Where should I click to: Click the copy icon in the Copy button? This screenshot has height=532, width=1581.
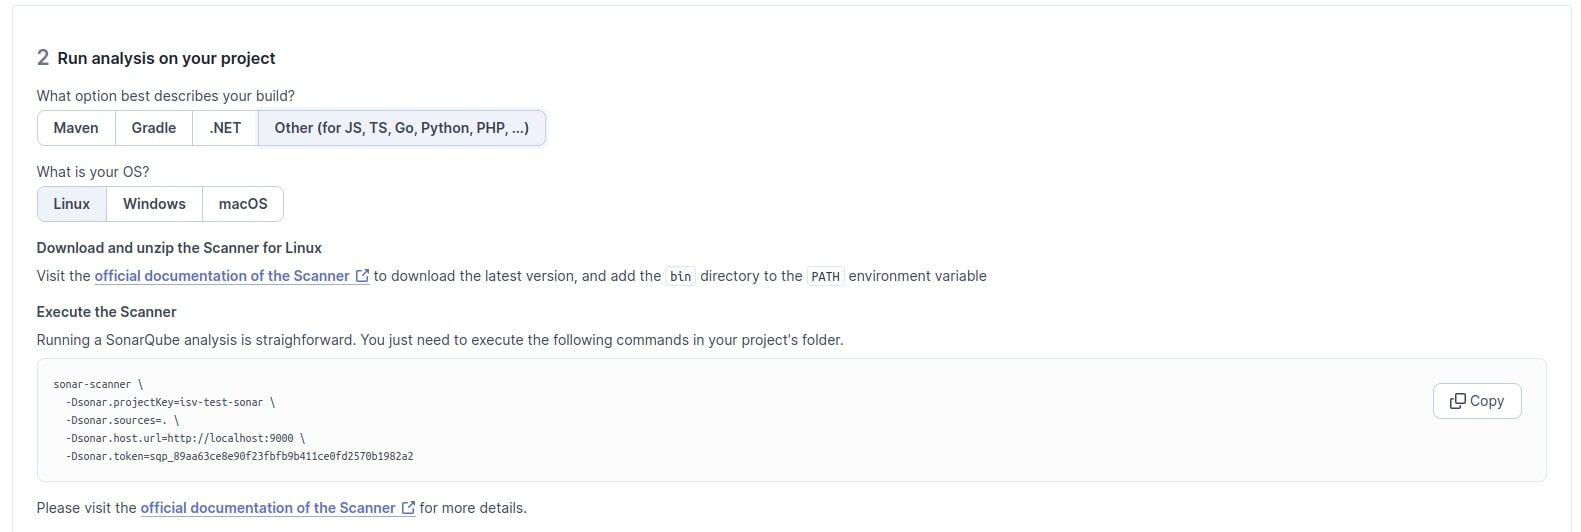coord(1457,401)
